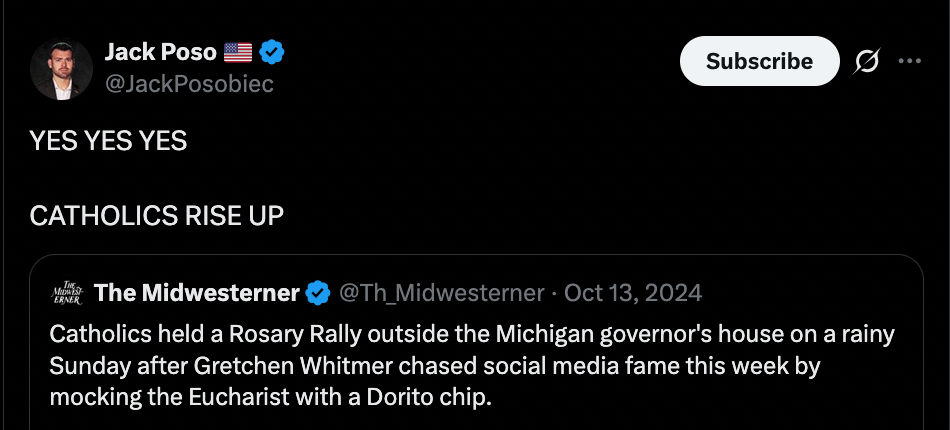Click The Midwesterner logo avatar
This screenshot has width=950, height=430.
click(x=66, y=292)
